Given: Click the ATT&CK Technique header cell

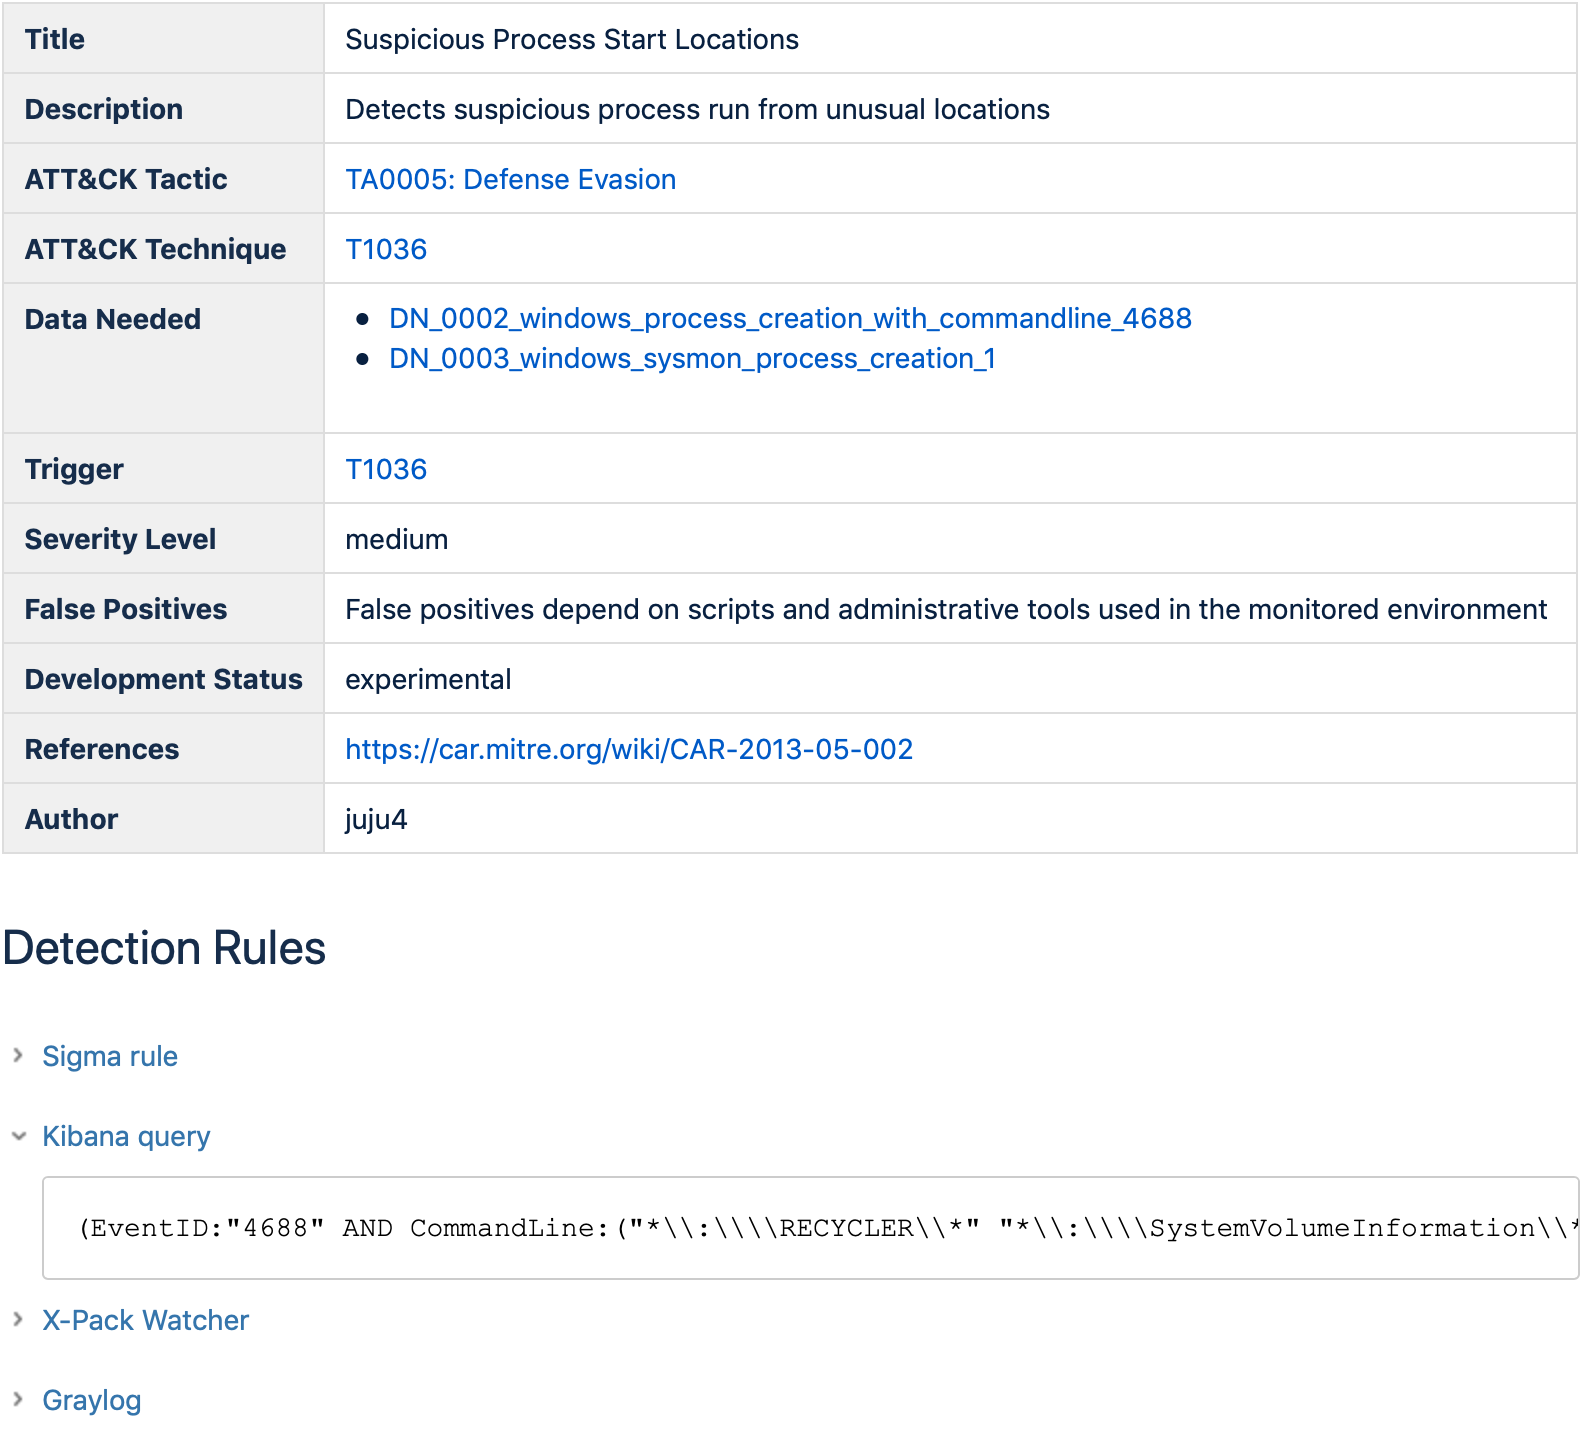Looking at the screenshot, I should [x=163, y=248].
